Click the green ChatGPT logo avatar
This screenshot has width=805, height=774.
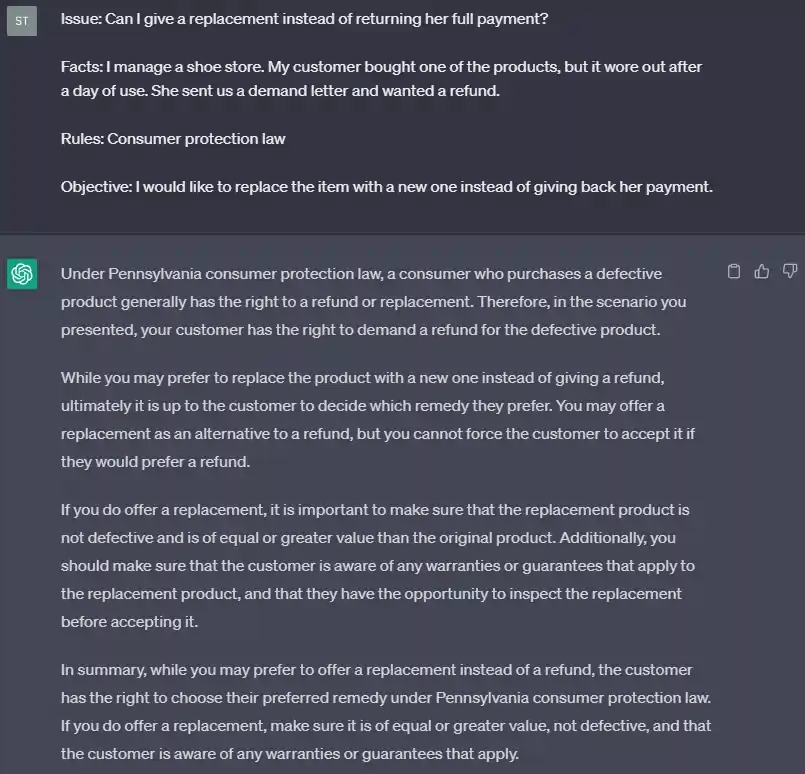pos(22,274)
